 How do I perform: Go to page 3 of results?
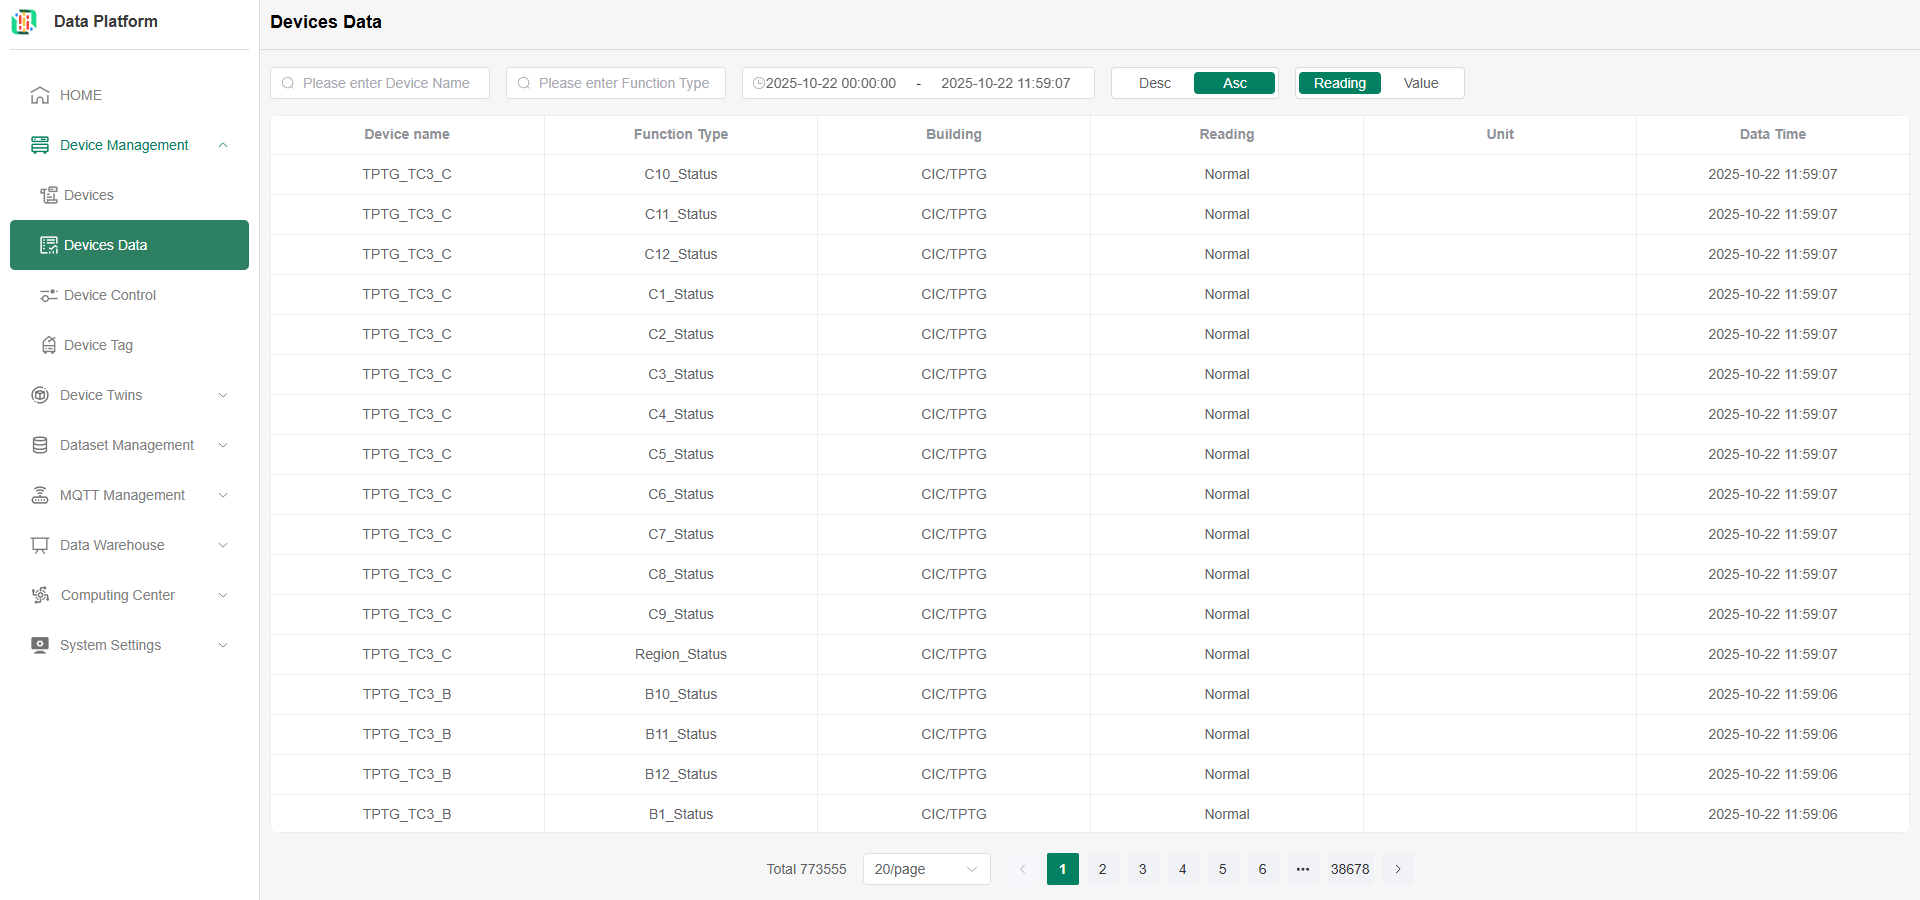[x=1142, y=869]
